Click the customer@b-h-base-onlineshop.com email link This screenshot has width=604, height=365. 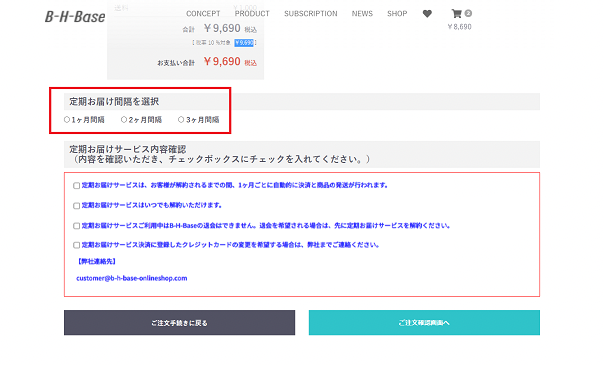[x=132, y=278]
